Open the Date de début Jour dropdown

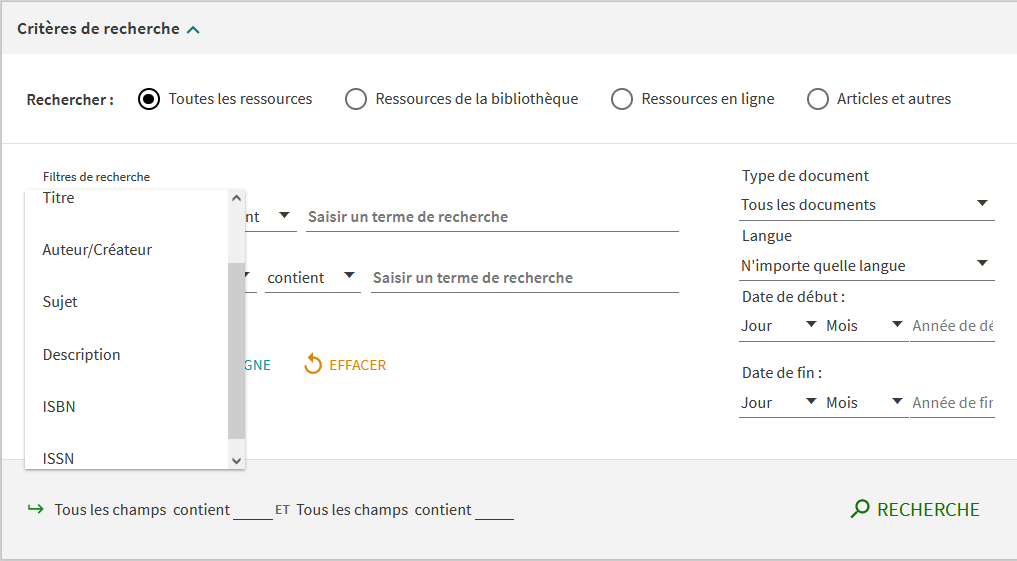780,326
